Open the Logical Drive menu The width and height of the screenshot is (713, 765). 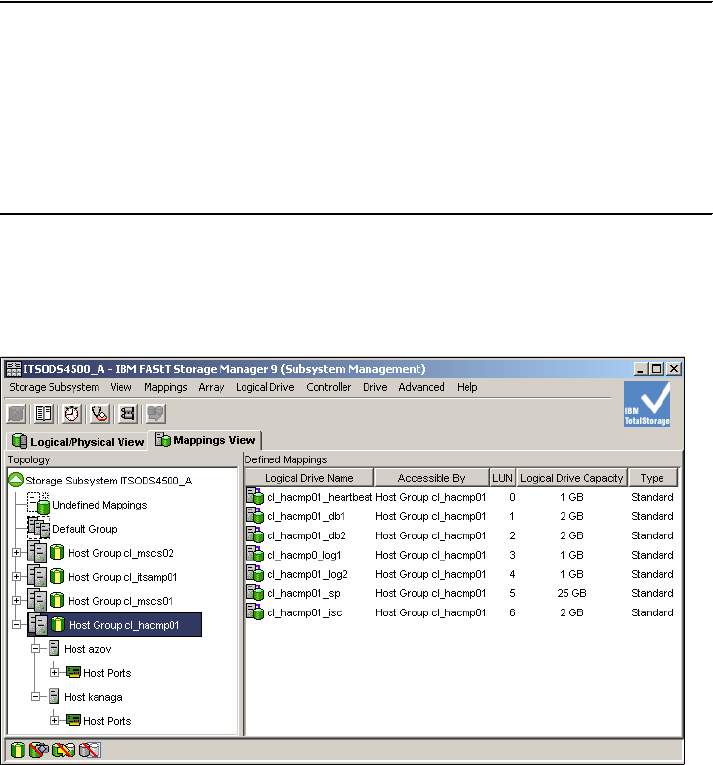pyautogui.click(x=265, y=387)
